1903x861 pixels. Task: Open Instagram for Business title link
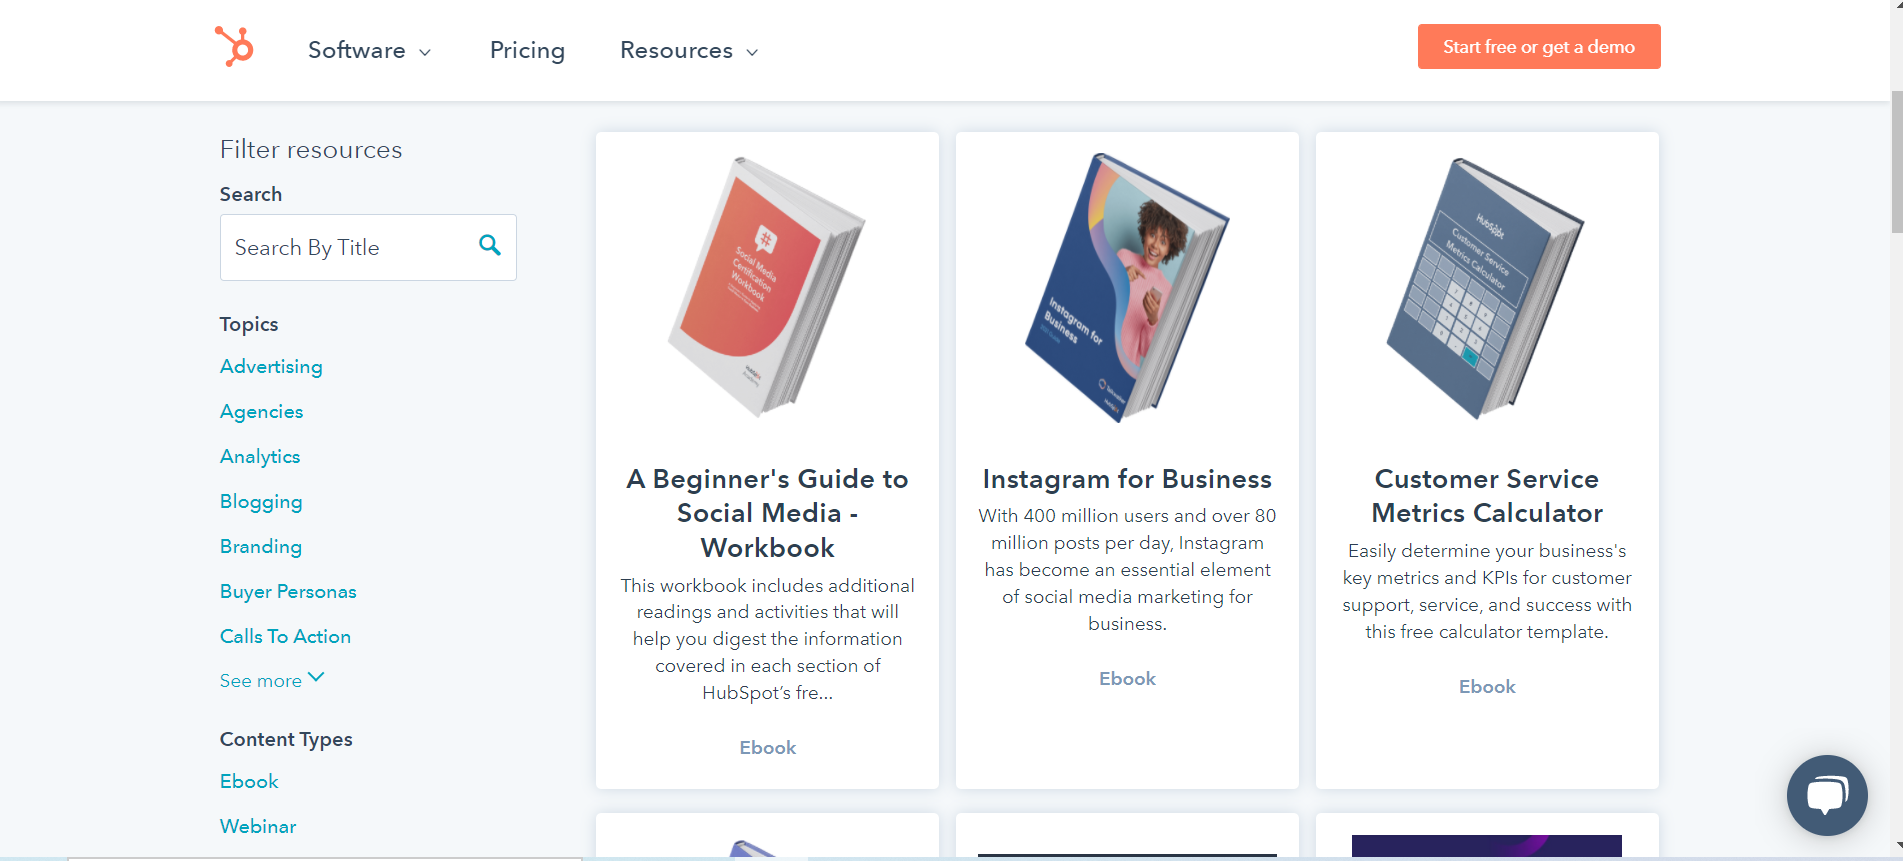point(1127,479)
